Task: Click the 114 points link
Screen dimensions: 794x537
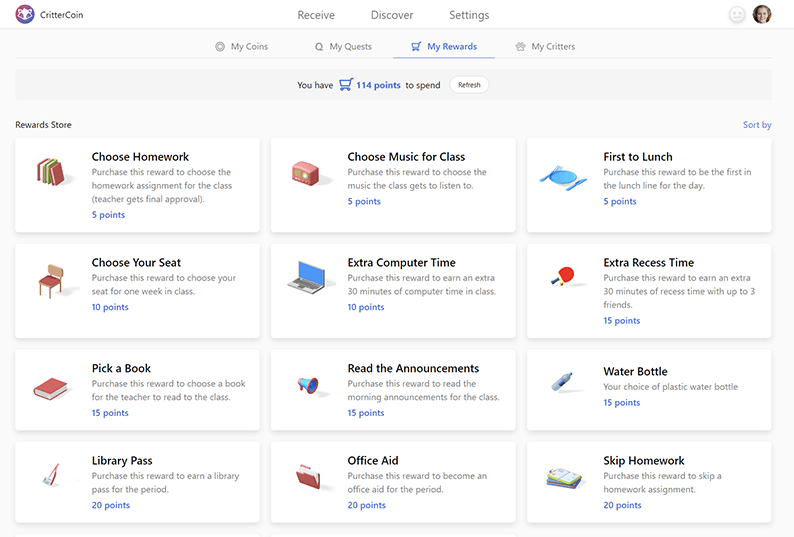Action: pyautogui.click(x=378, y=85)
